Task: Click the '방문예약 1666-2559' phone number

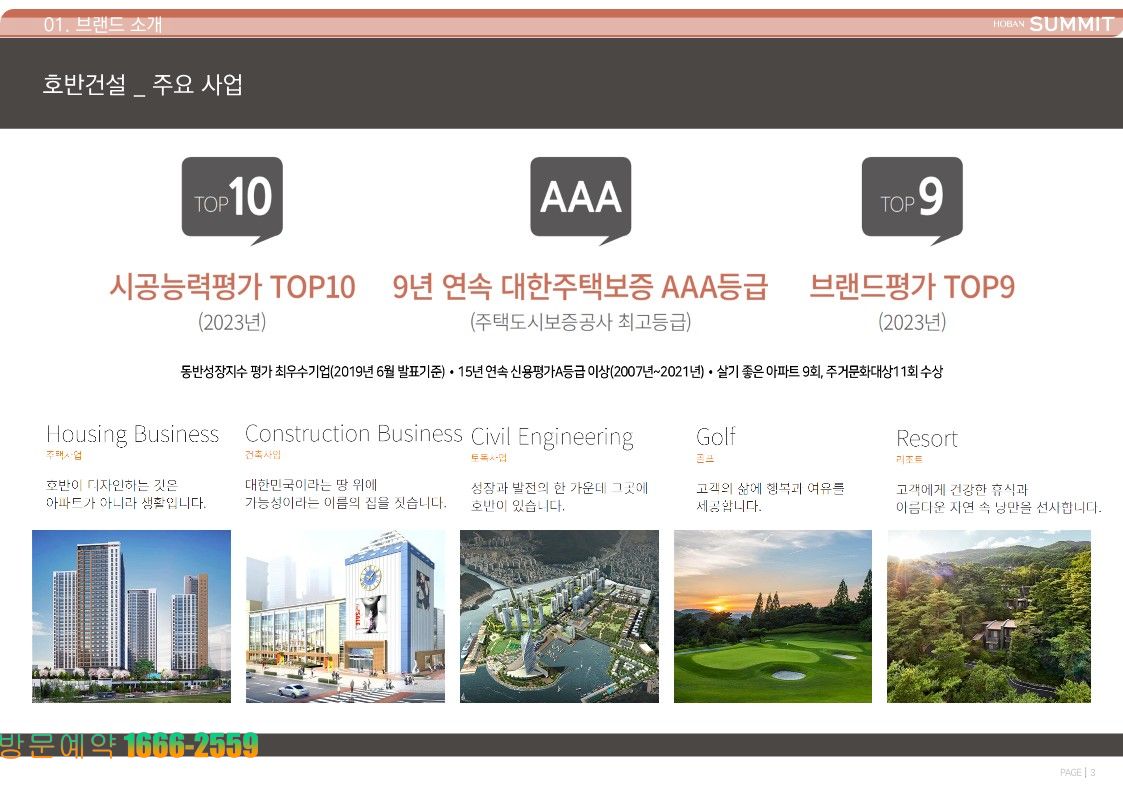Action: pyautogui.click(x=129, y=745)
